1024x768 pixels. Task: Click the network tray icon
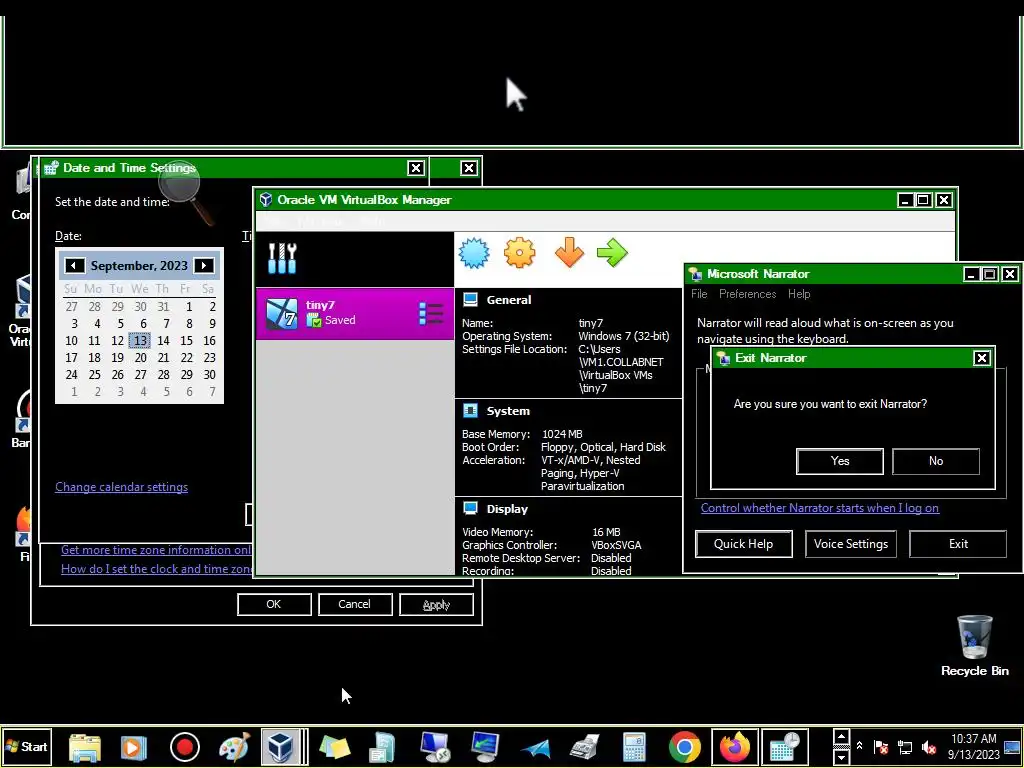click(905, 746)
